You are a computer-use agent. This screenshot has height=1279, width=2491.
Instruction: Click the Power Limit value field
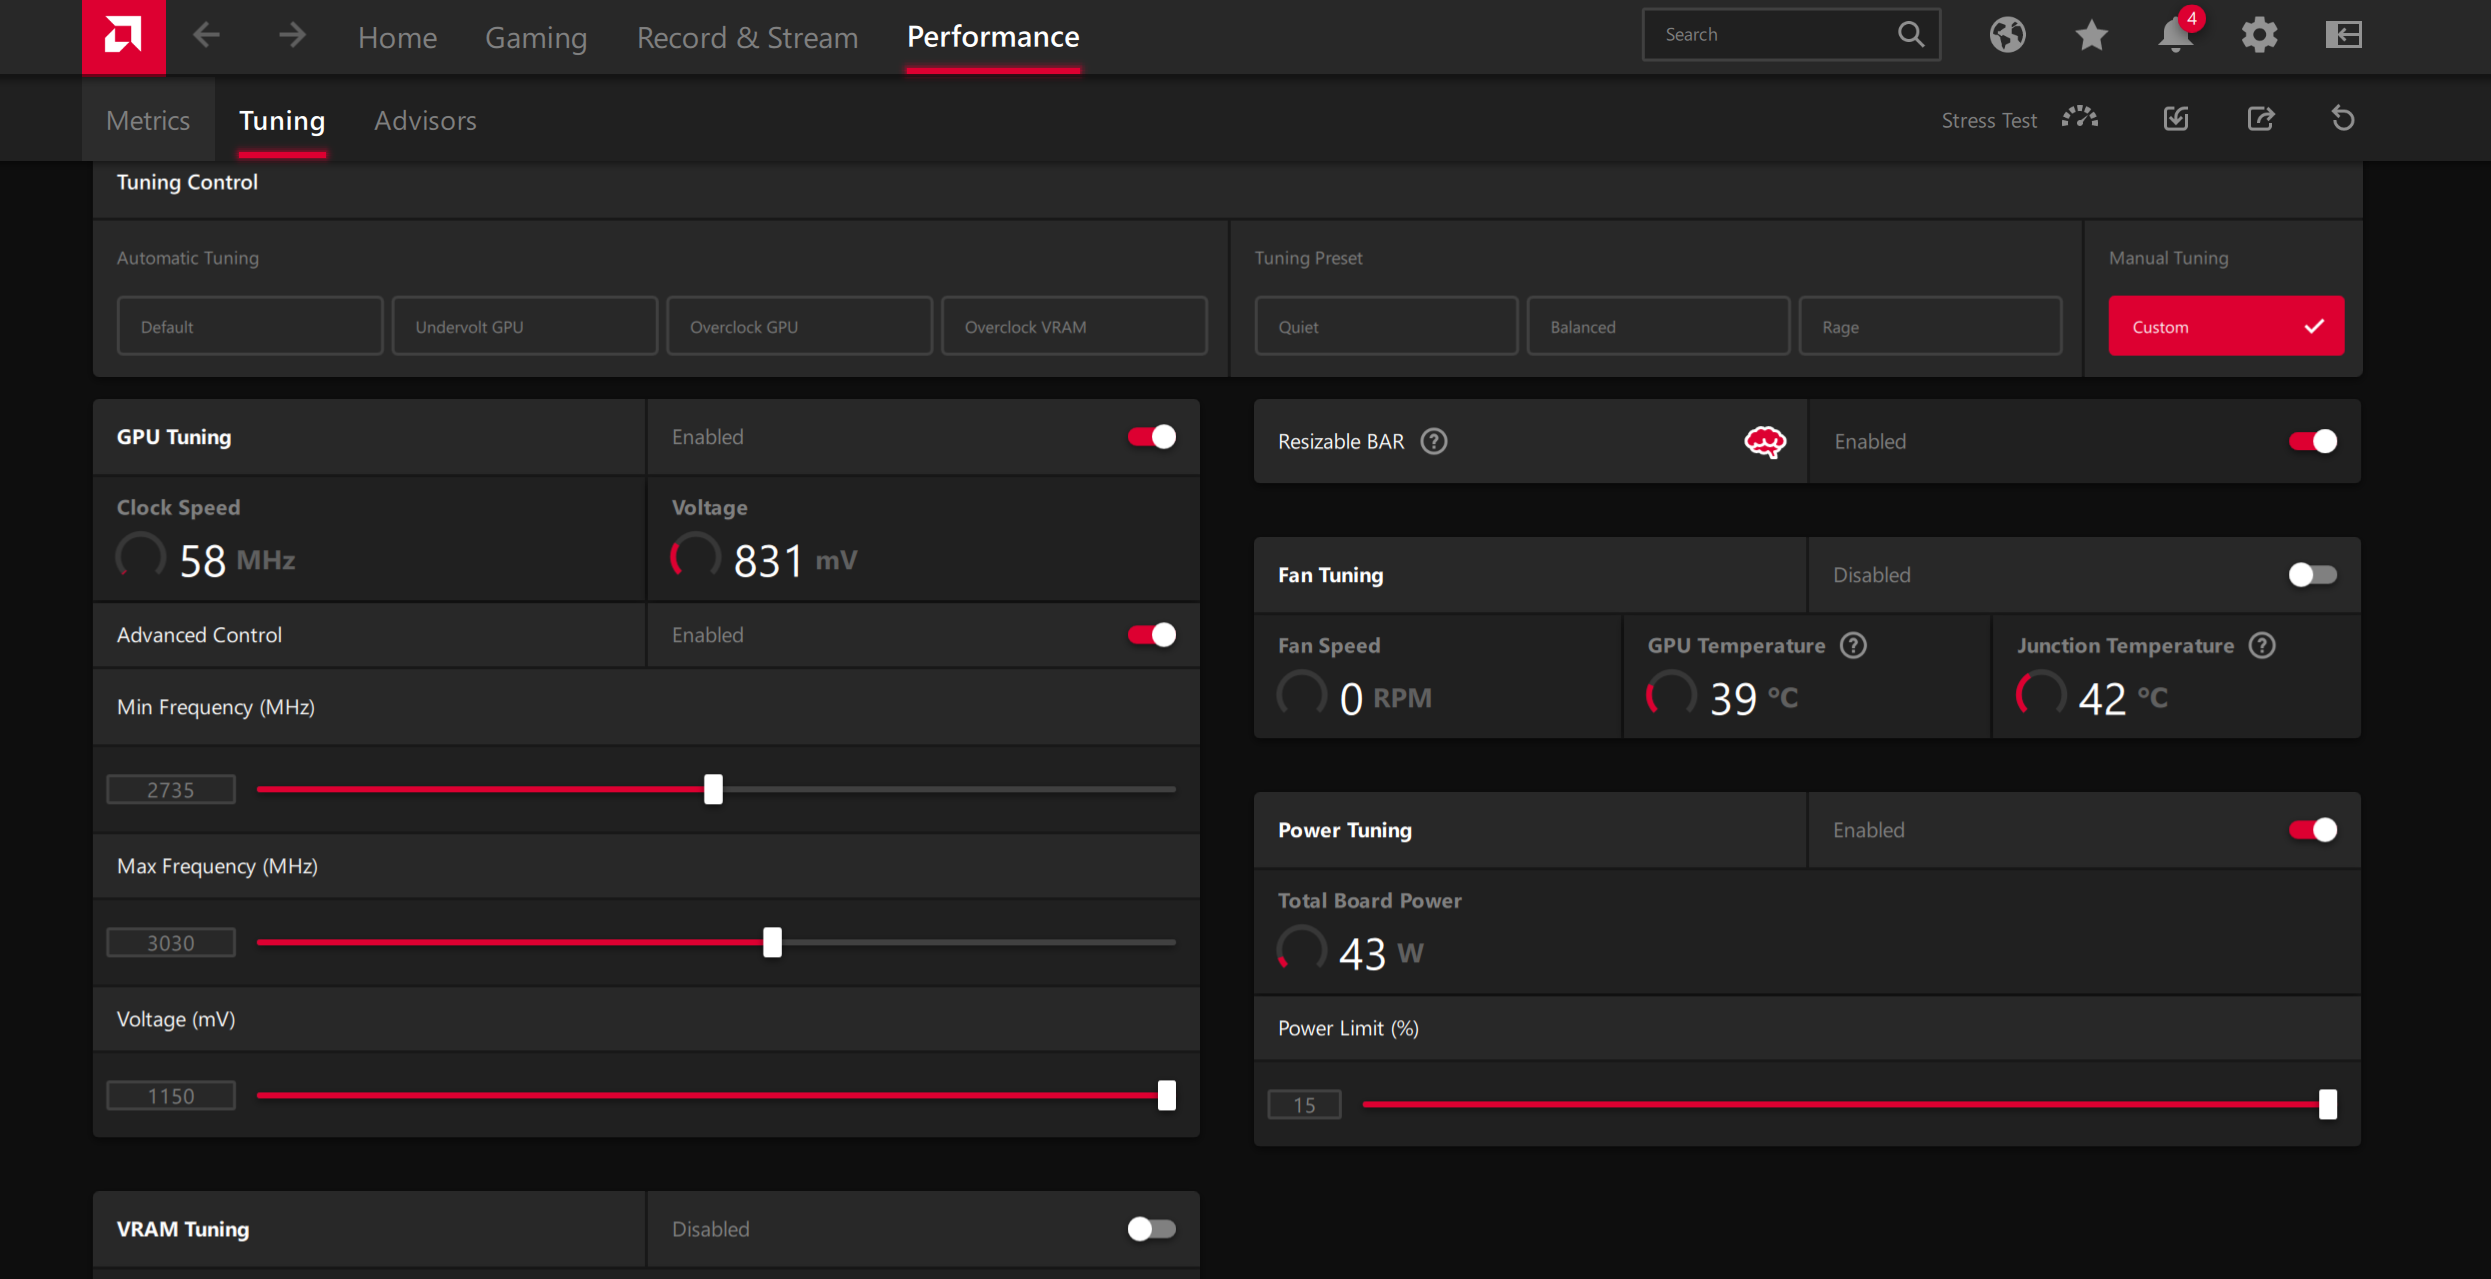pyautogui.click(x=1304, y=1105)
